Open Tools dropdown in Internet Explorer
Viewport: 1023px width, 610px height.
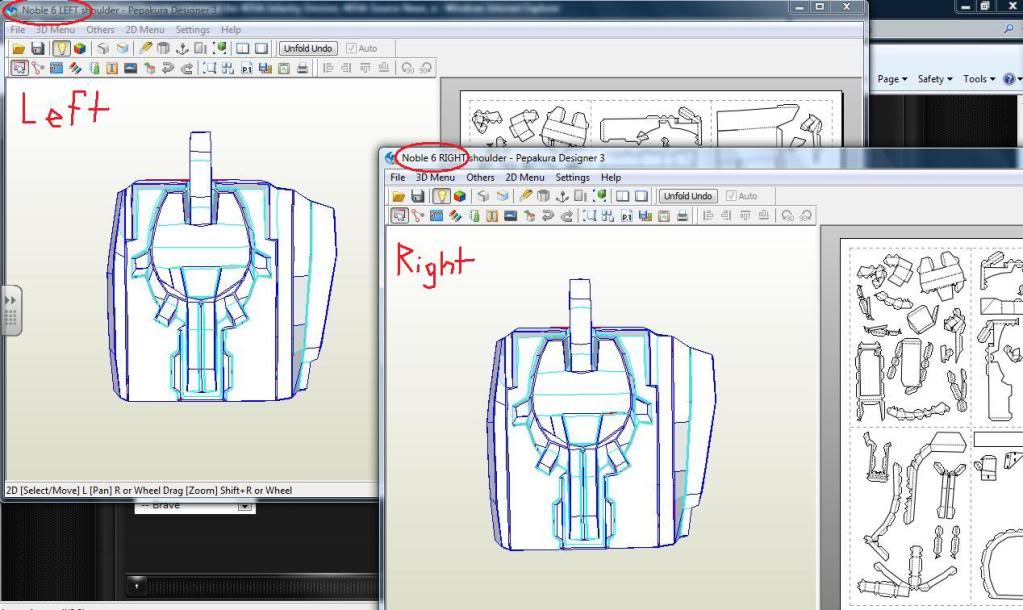click(x=979, y=79)
